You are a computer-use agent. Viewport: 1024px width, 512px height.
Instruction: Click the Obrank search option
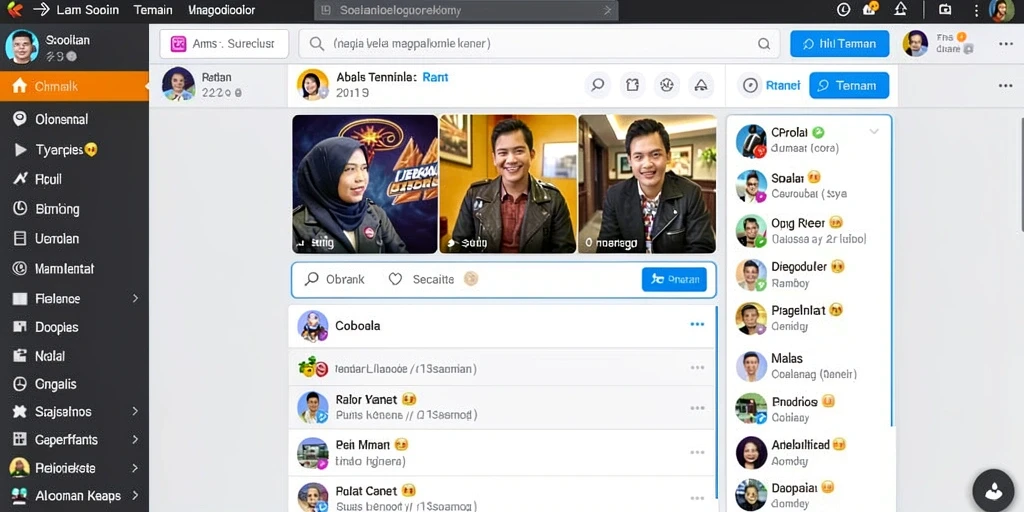pyautogui.click(x=336, y=280)
